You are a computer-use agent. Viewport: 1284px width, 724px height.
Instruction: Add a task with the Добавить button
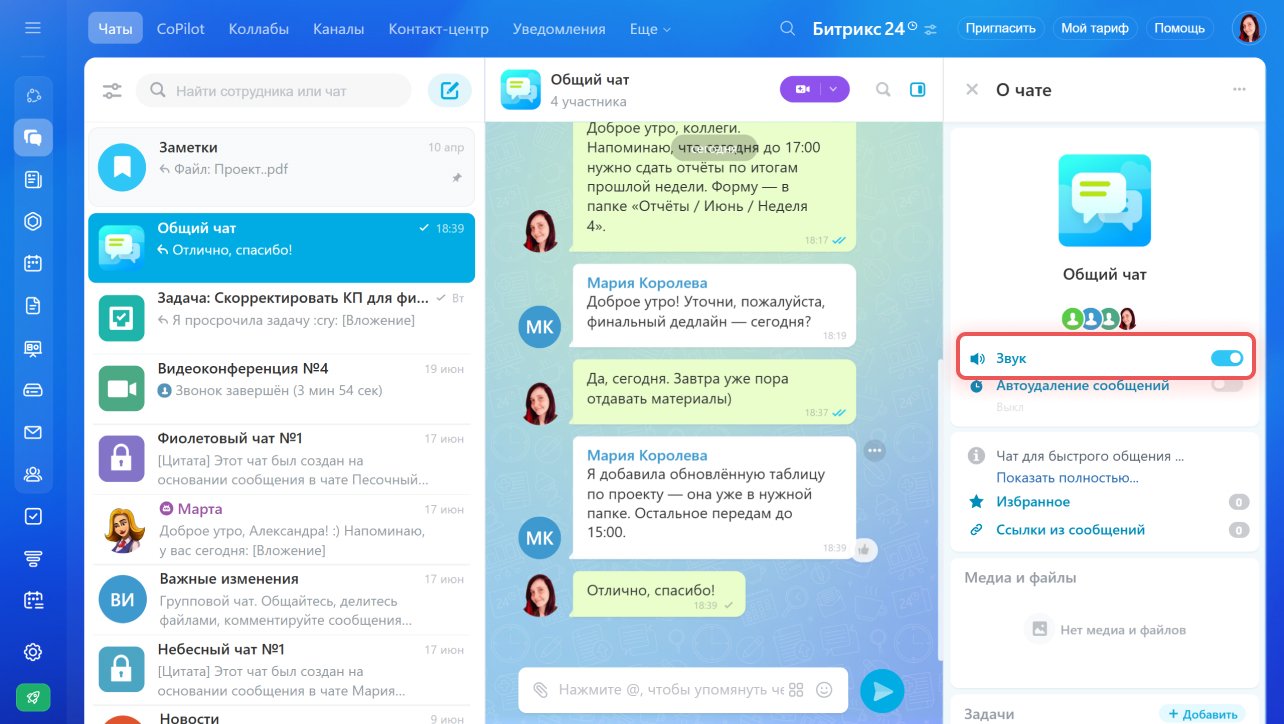coord(1202,714)
